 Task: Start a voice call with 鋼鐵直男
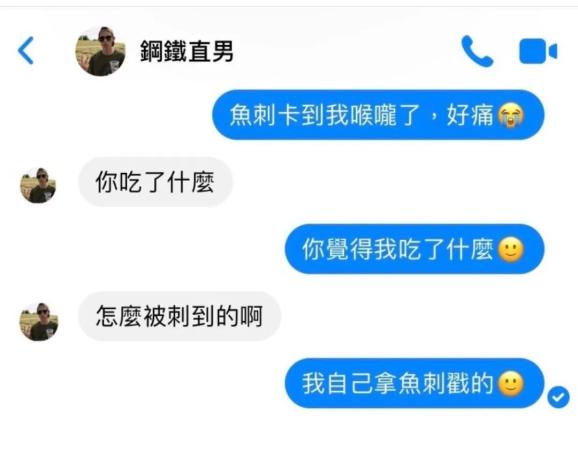[477, 51]
